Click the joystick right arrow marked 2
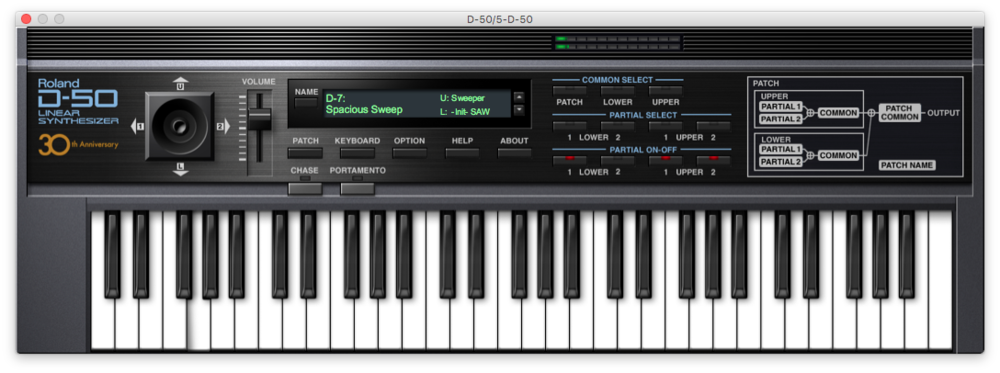Viewport: 1000px width, 373px height. [223, 127]
